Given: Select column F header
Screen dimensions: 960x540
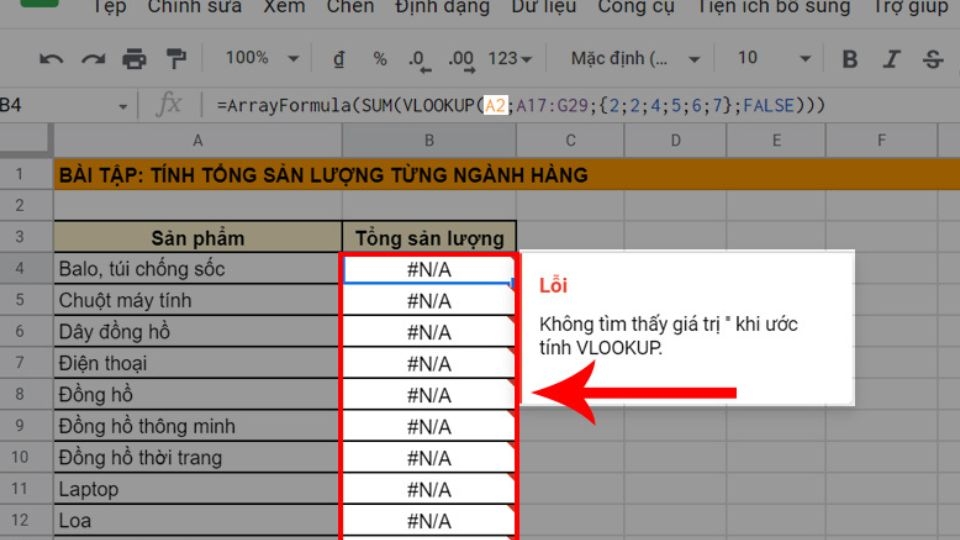Looking at the screenshot, I should point(881,140).
